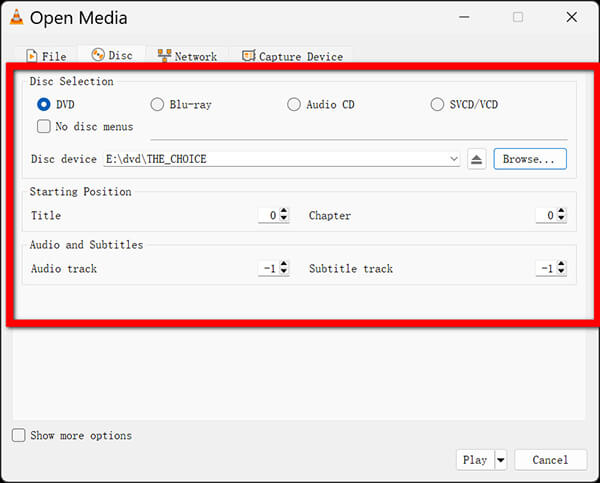Click the Title number spinner
The width and height of the screenshot is (600, 483).
(x=273, y=215)
